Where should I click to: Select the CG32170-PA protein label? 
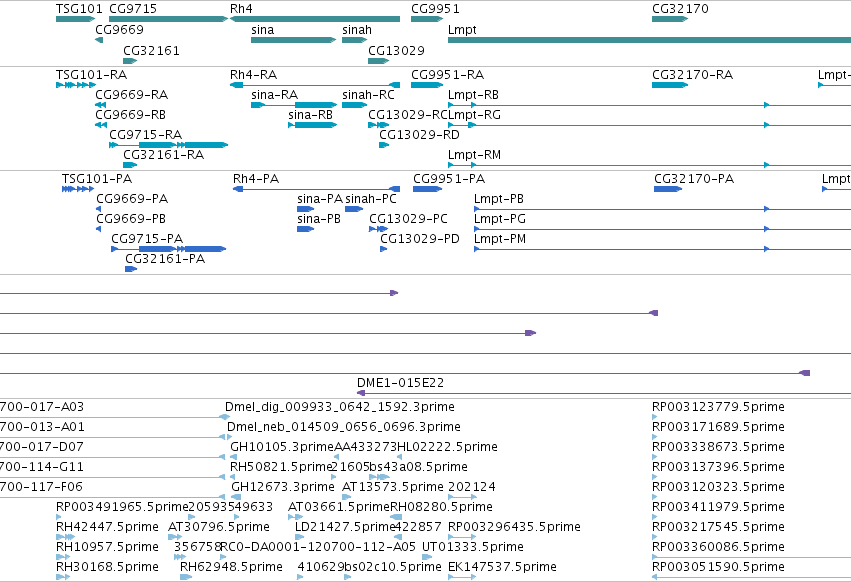(694, 179)
